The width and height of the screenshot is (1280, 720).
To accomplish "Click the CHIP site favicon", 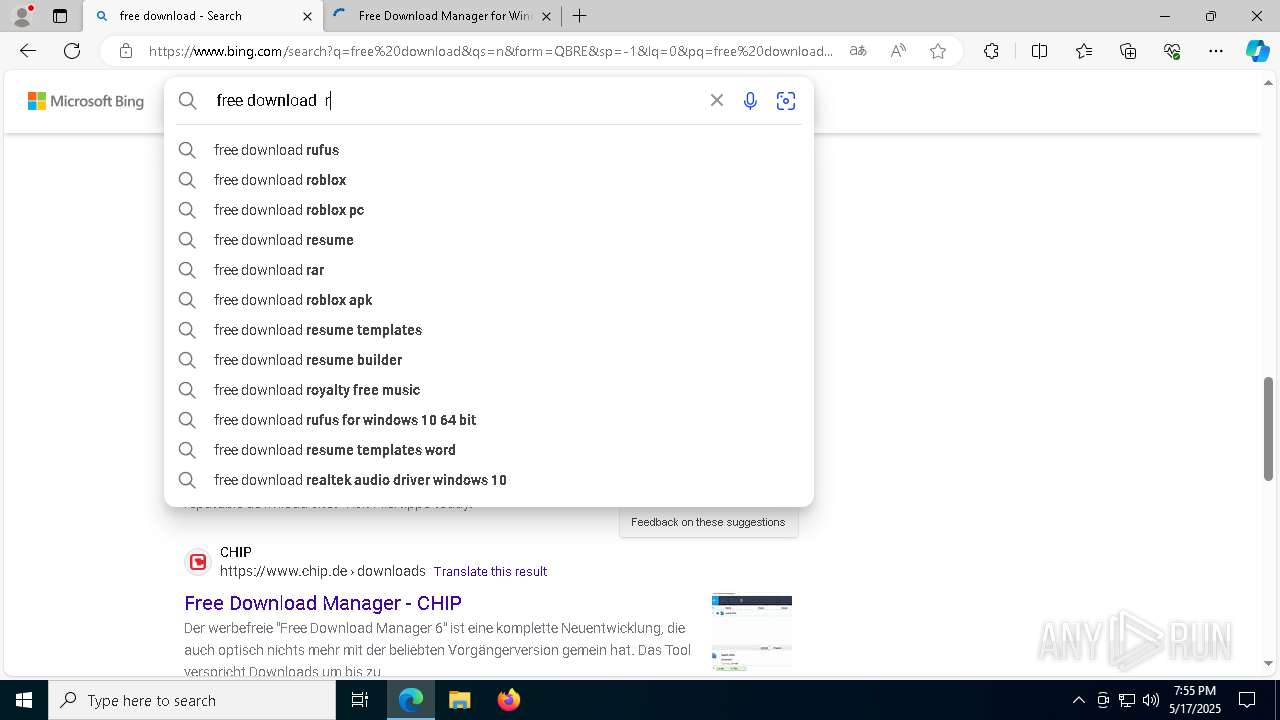I will coord(198,562).
